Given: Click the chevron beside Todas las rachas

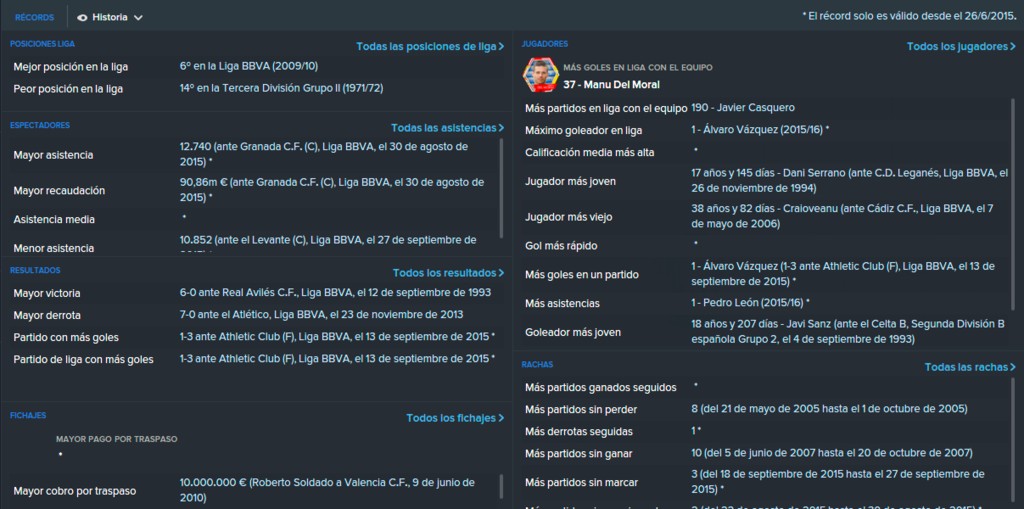Looking at the screenshot, I should pos(1013,367).
